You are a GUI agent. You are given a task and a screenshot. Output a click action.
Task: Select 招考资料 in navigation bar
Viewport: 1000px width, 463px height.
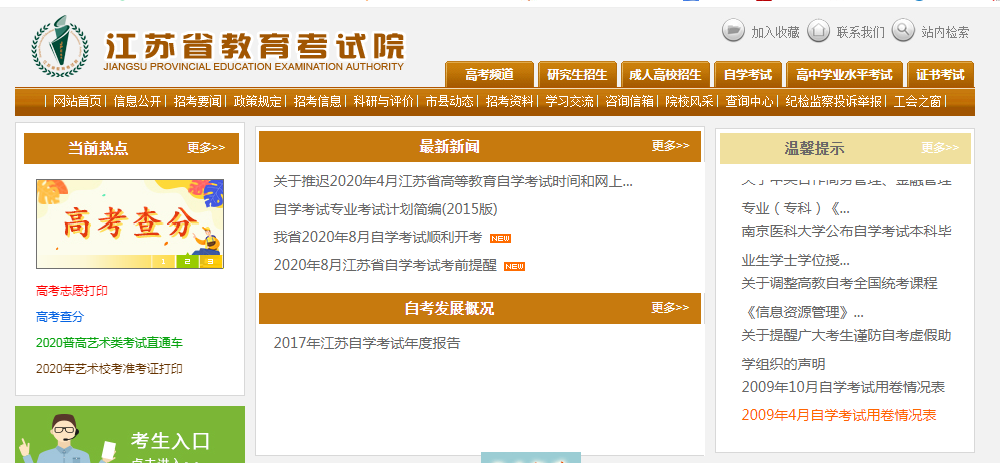pyautogui.click(x=510, y=101)
